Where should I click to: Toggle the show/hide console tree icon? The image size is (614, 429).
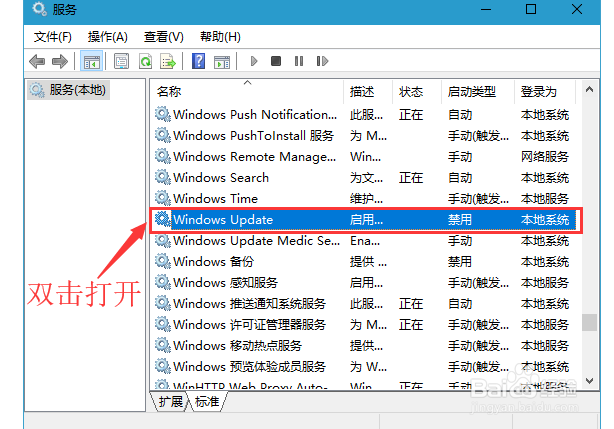(x=92, y=61)
